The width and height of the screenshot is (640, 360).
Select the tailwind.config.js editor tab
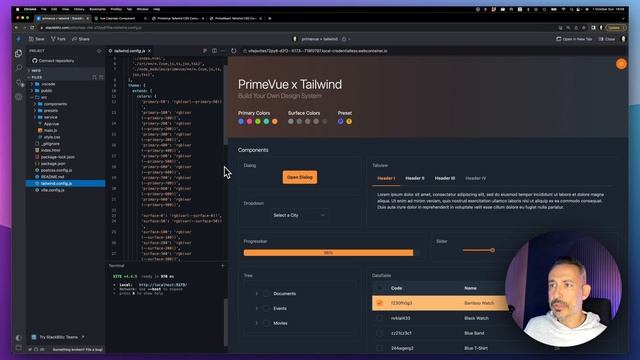[x=130, y=51]
